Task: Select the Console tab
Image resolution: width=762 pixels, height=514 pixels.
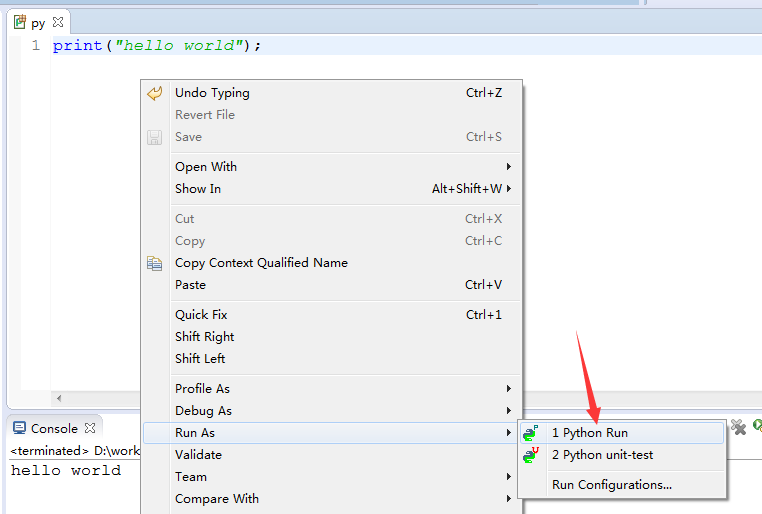Action: [x=54, y=428]
